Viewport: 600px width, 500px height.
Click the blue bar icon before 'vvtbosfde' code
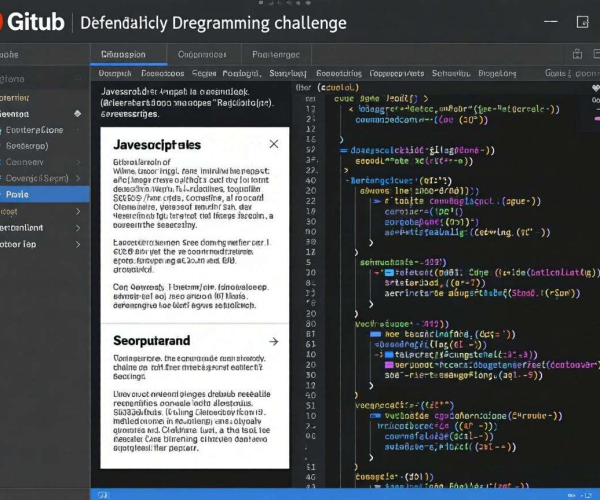tap(375, 416)
